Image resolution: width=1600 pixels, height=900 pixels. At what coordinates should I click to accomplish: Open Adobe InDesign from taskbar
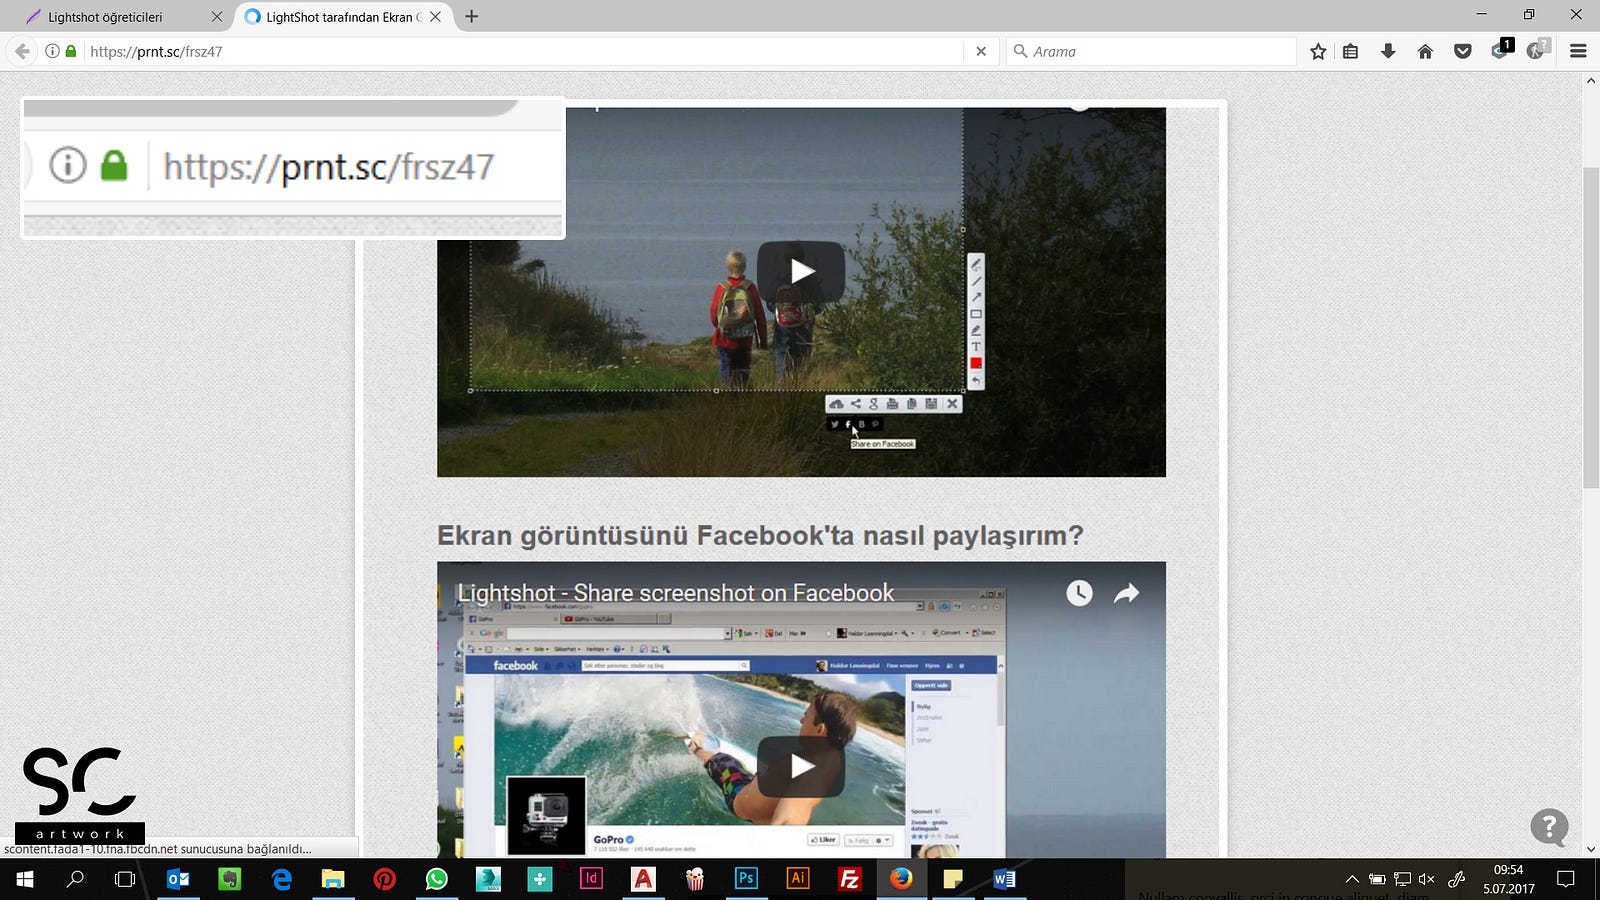click(x=592, y=879)
